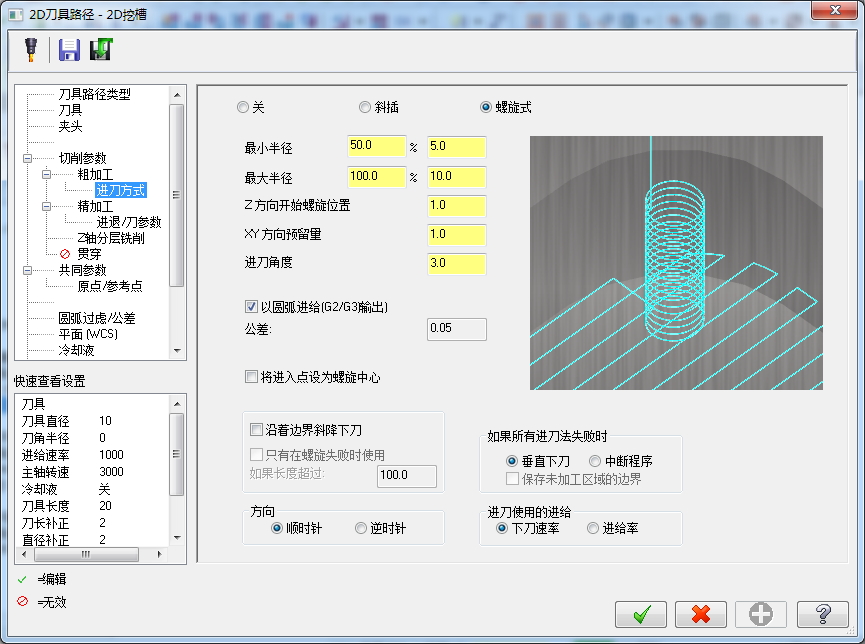
Task: Click the 进刀角度 value field
Action: tap(455, 264)
